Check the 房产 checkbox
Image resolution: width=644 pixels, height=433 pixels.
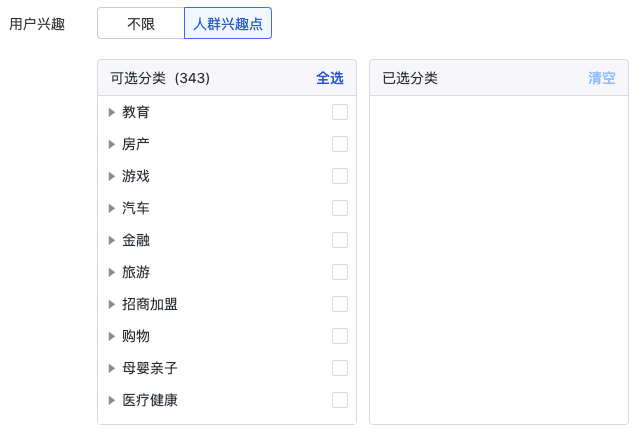point(340,144)
